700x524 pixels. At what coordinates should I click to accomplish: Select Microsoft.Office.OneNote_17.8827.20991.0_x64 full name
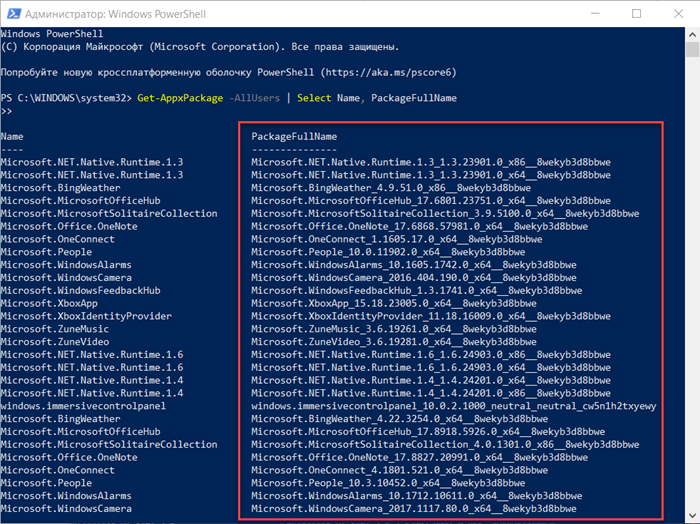click(x=420, y=457)
